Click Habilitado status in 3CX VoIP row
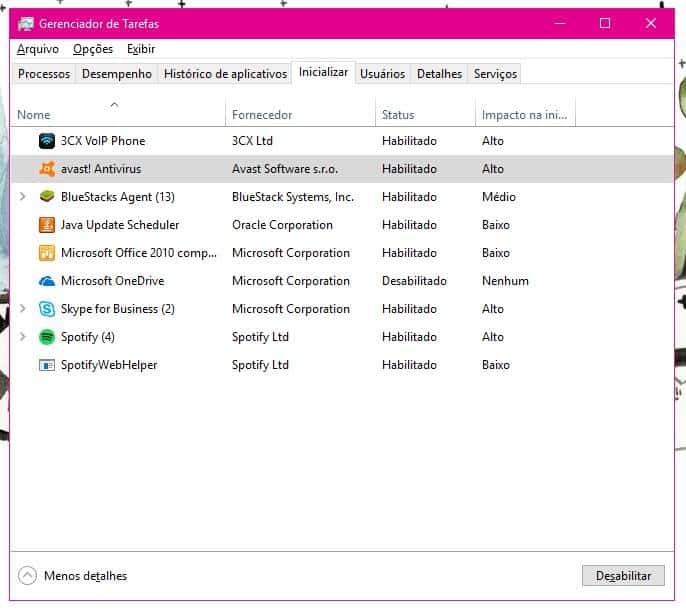Image resolution: width=686 pixels, height=610 pixels. (409, 141)
